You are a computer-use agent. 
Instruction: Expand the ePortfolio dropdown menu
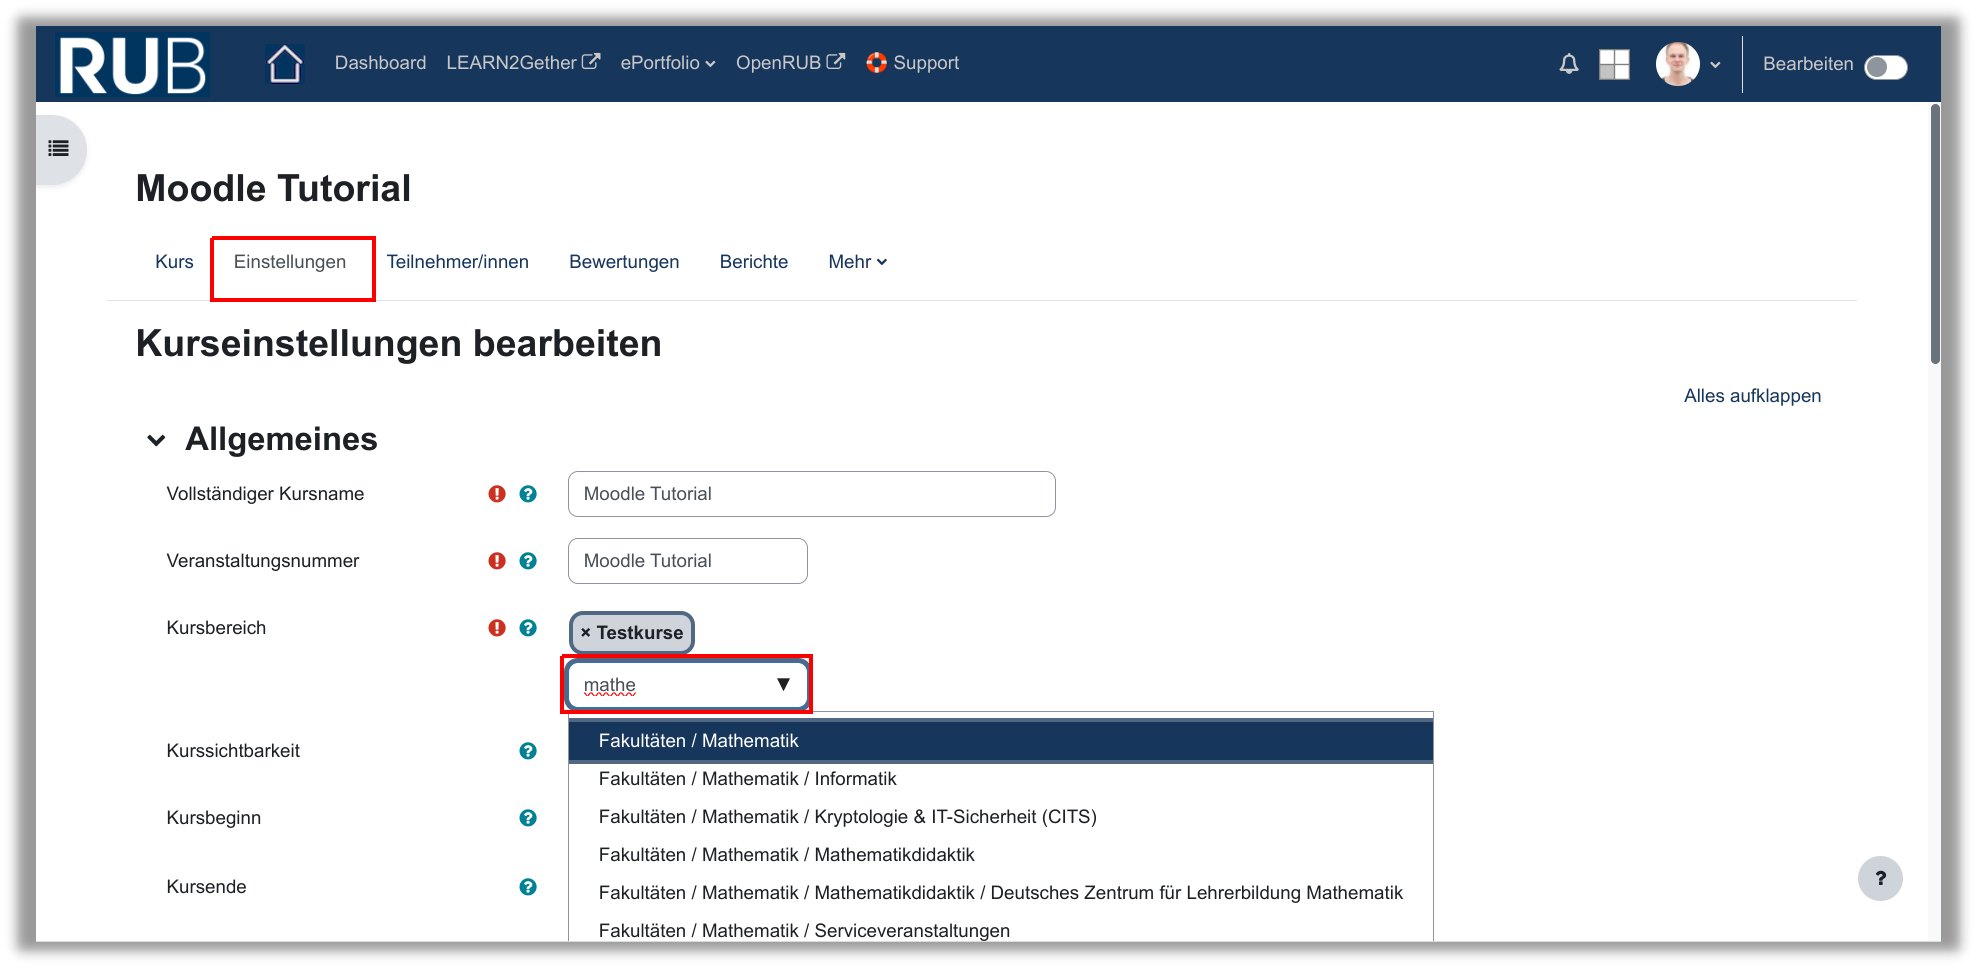(667, 63)
